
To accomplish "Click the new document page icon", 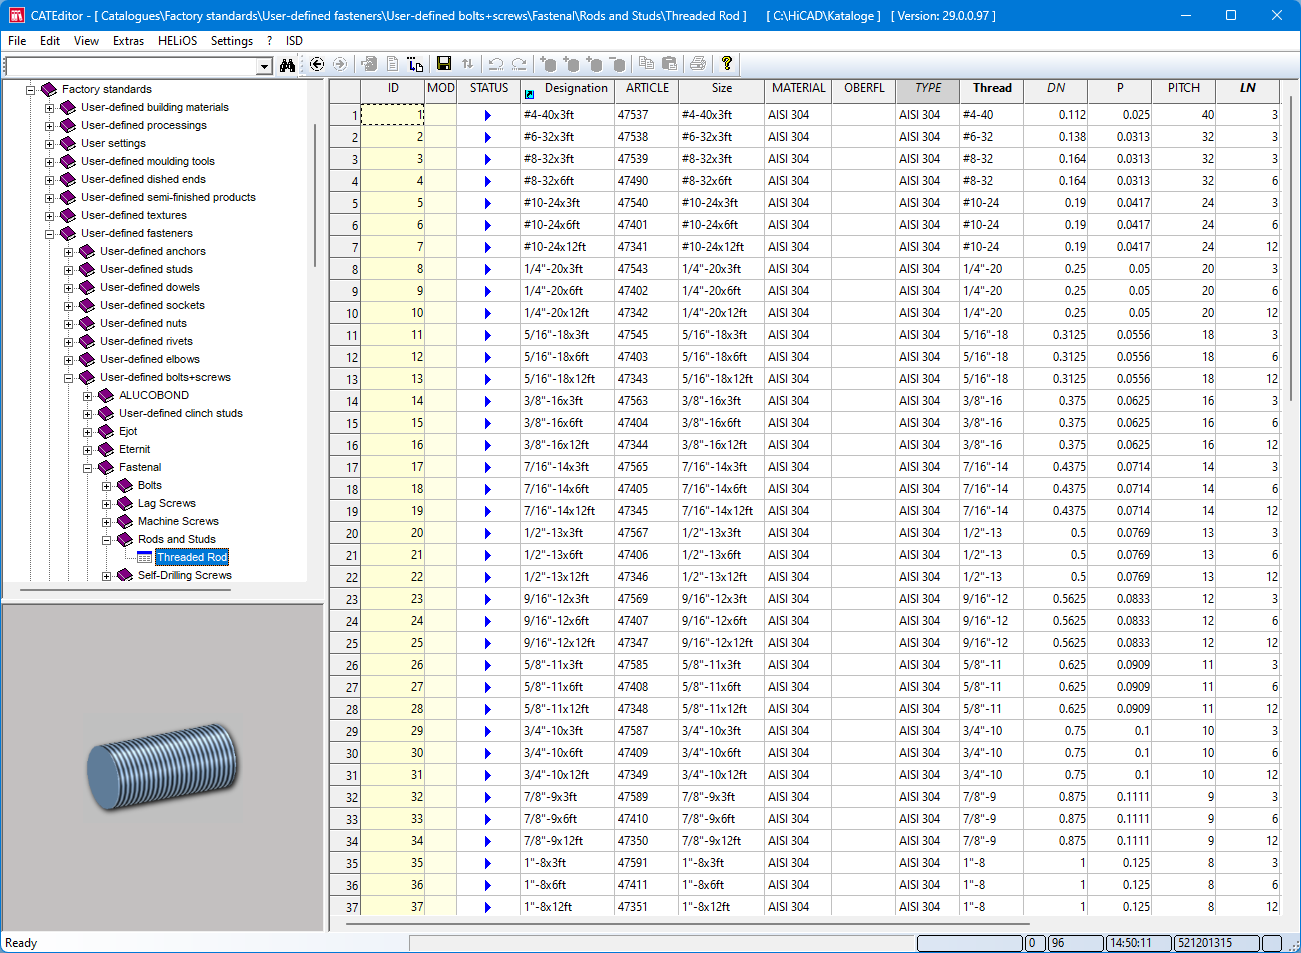I will 392,64.
